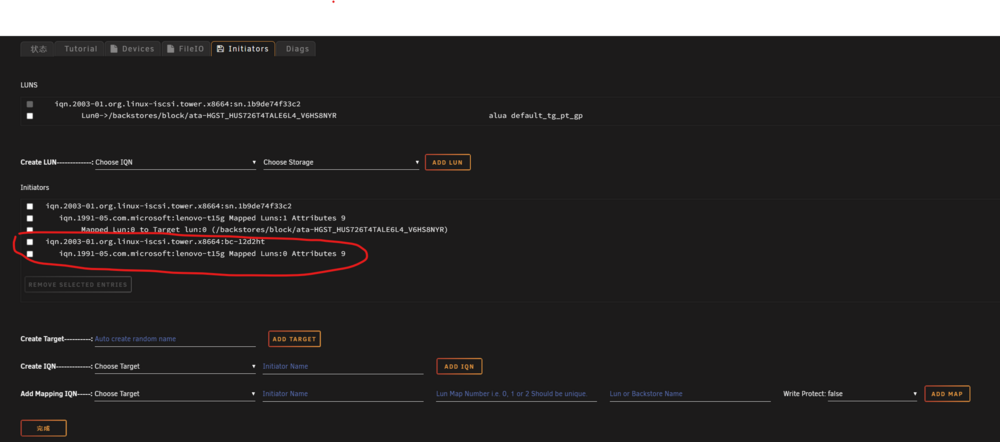Screen dimensions: 1000x442
Task: Click the 完成 button
Action: (x=43, y=428)
